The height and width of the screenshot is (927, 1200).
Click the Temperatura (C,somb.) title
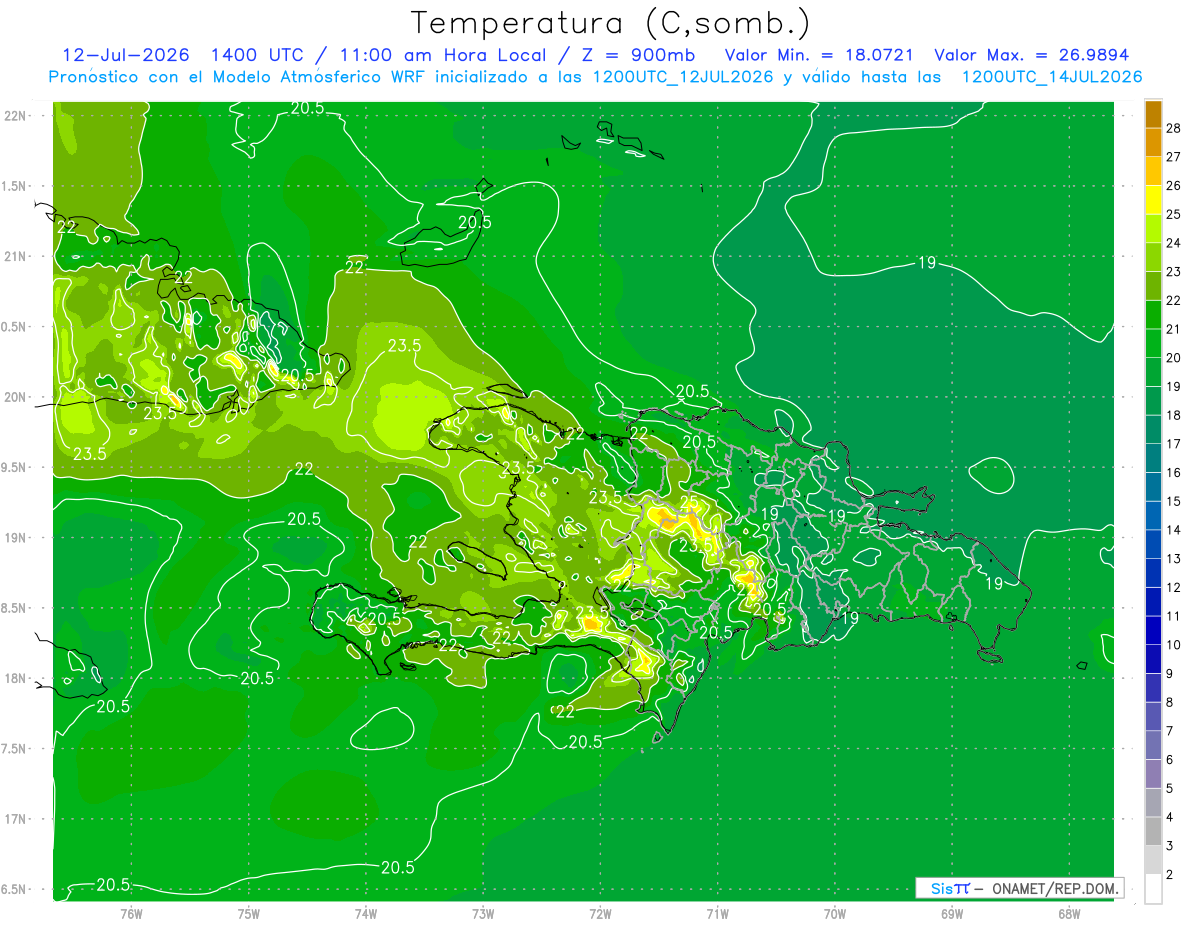(611, 23)
